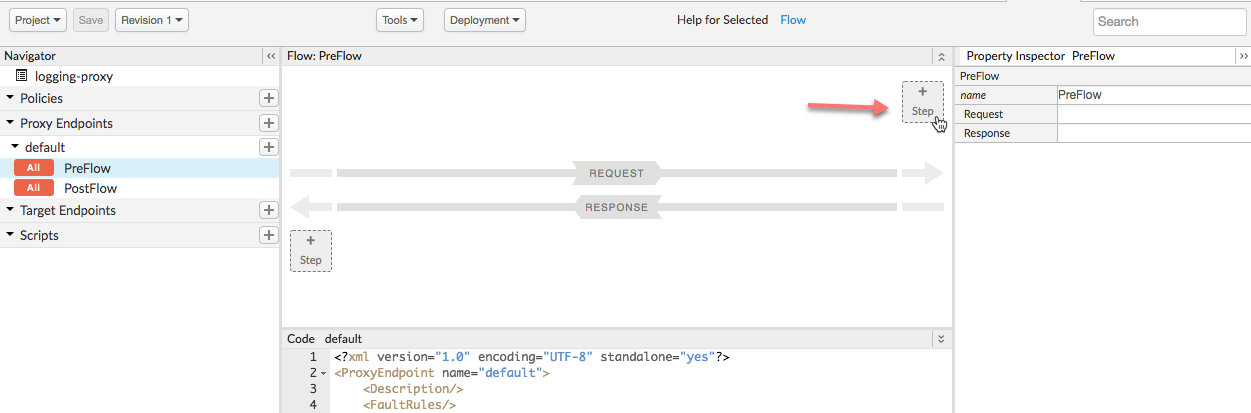The height and width of the screenshot is (413, 1251).
Task: Add a new proxy endpoint with plus icon
Action: [x=268, y=123]
